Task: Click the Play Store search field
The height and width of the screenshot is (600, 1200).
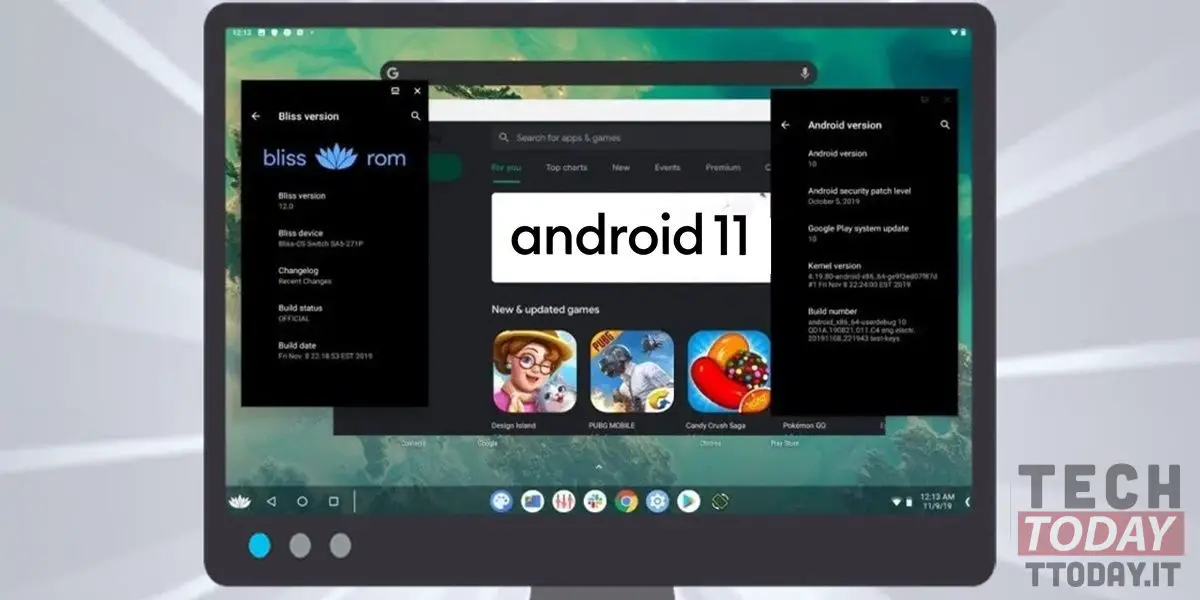Action: (630, 138)
